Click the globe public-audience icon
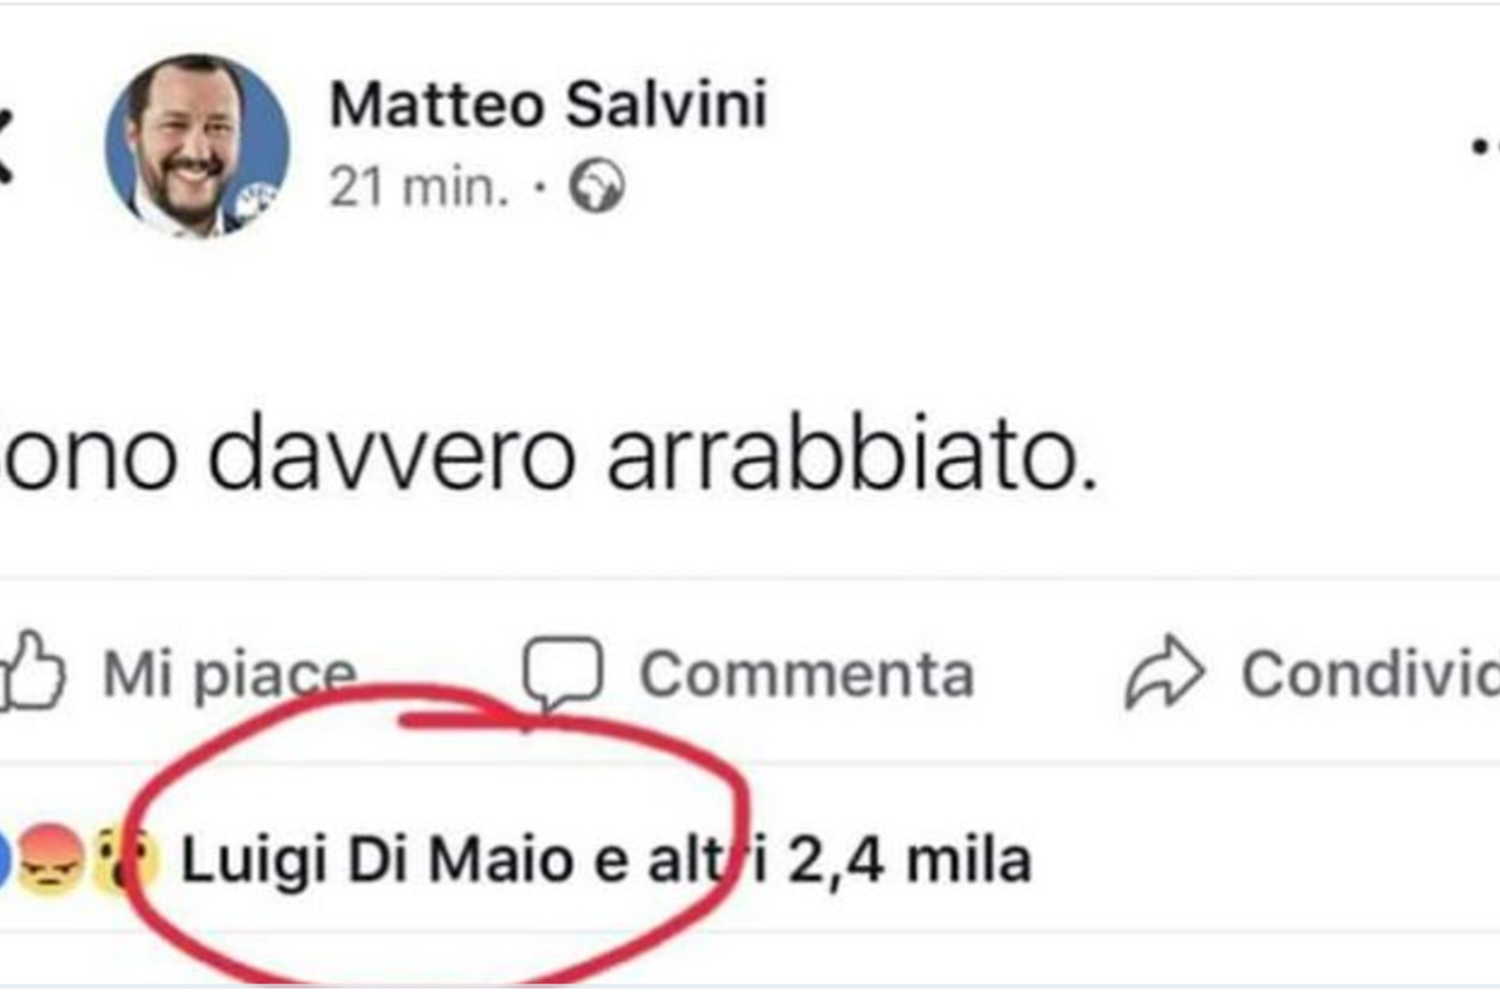 tap(597, 187)
